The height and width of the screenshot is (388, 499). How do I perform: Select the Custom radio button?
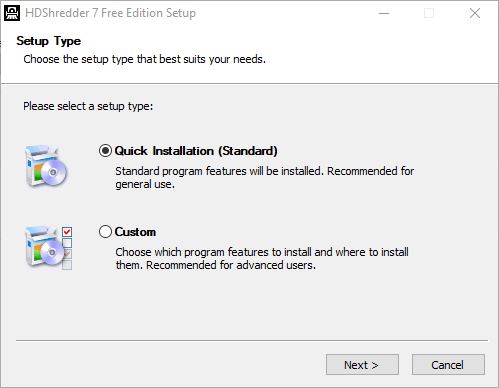[105, 231]
